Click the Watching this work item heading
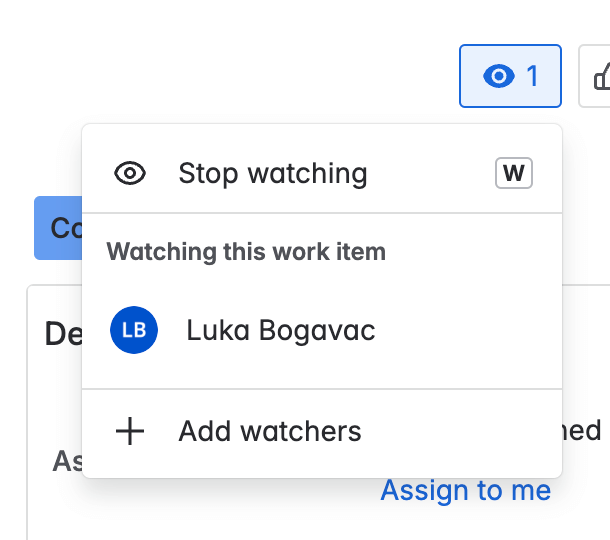The image size is (610, 540). point(246,251)
